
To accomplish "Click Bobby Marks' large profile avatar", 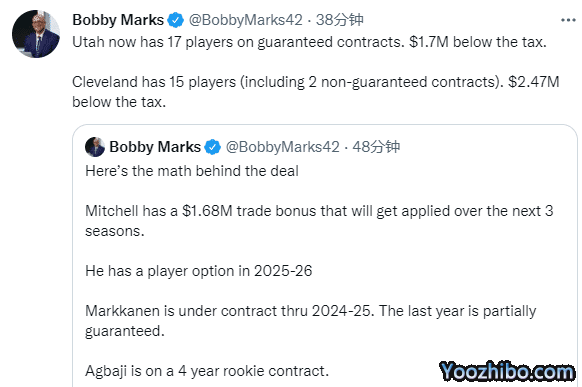I will pos(36,34).
